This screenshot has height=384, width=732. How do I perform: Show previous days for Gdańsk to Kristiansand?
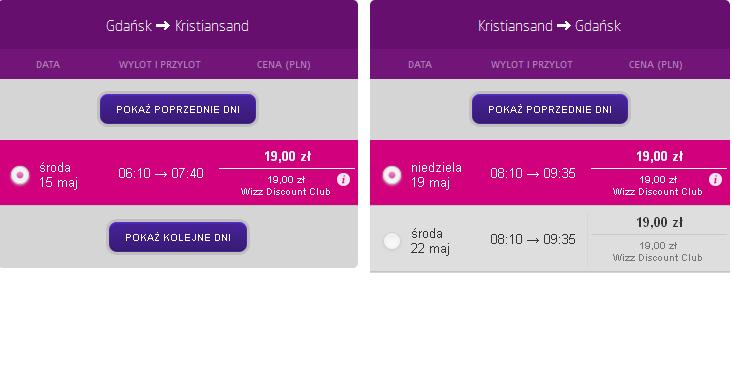point(178,109)
